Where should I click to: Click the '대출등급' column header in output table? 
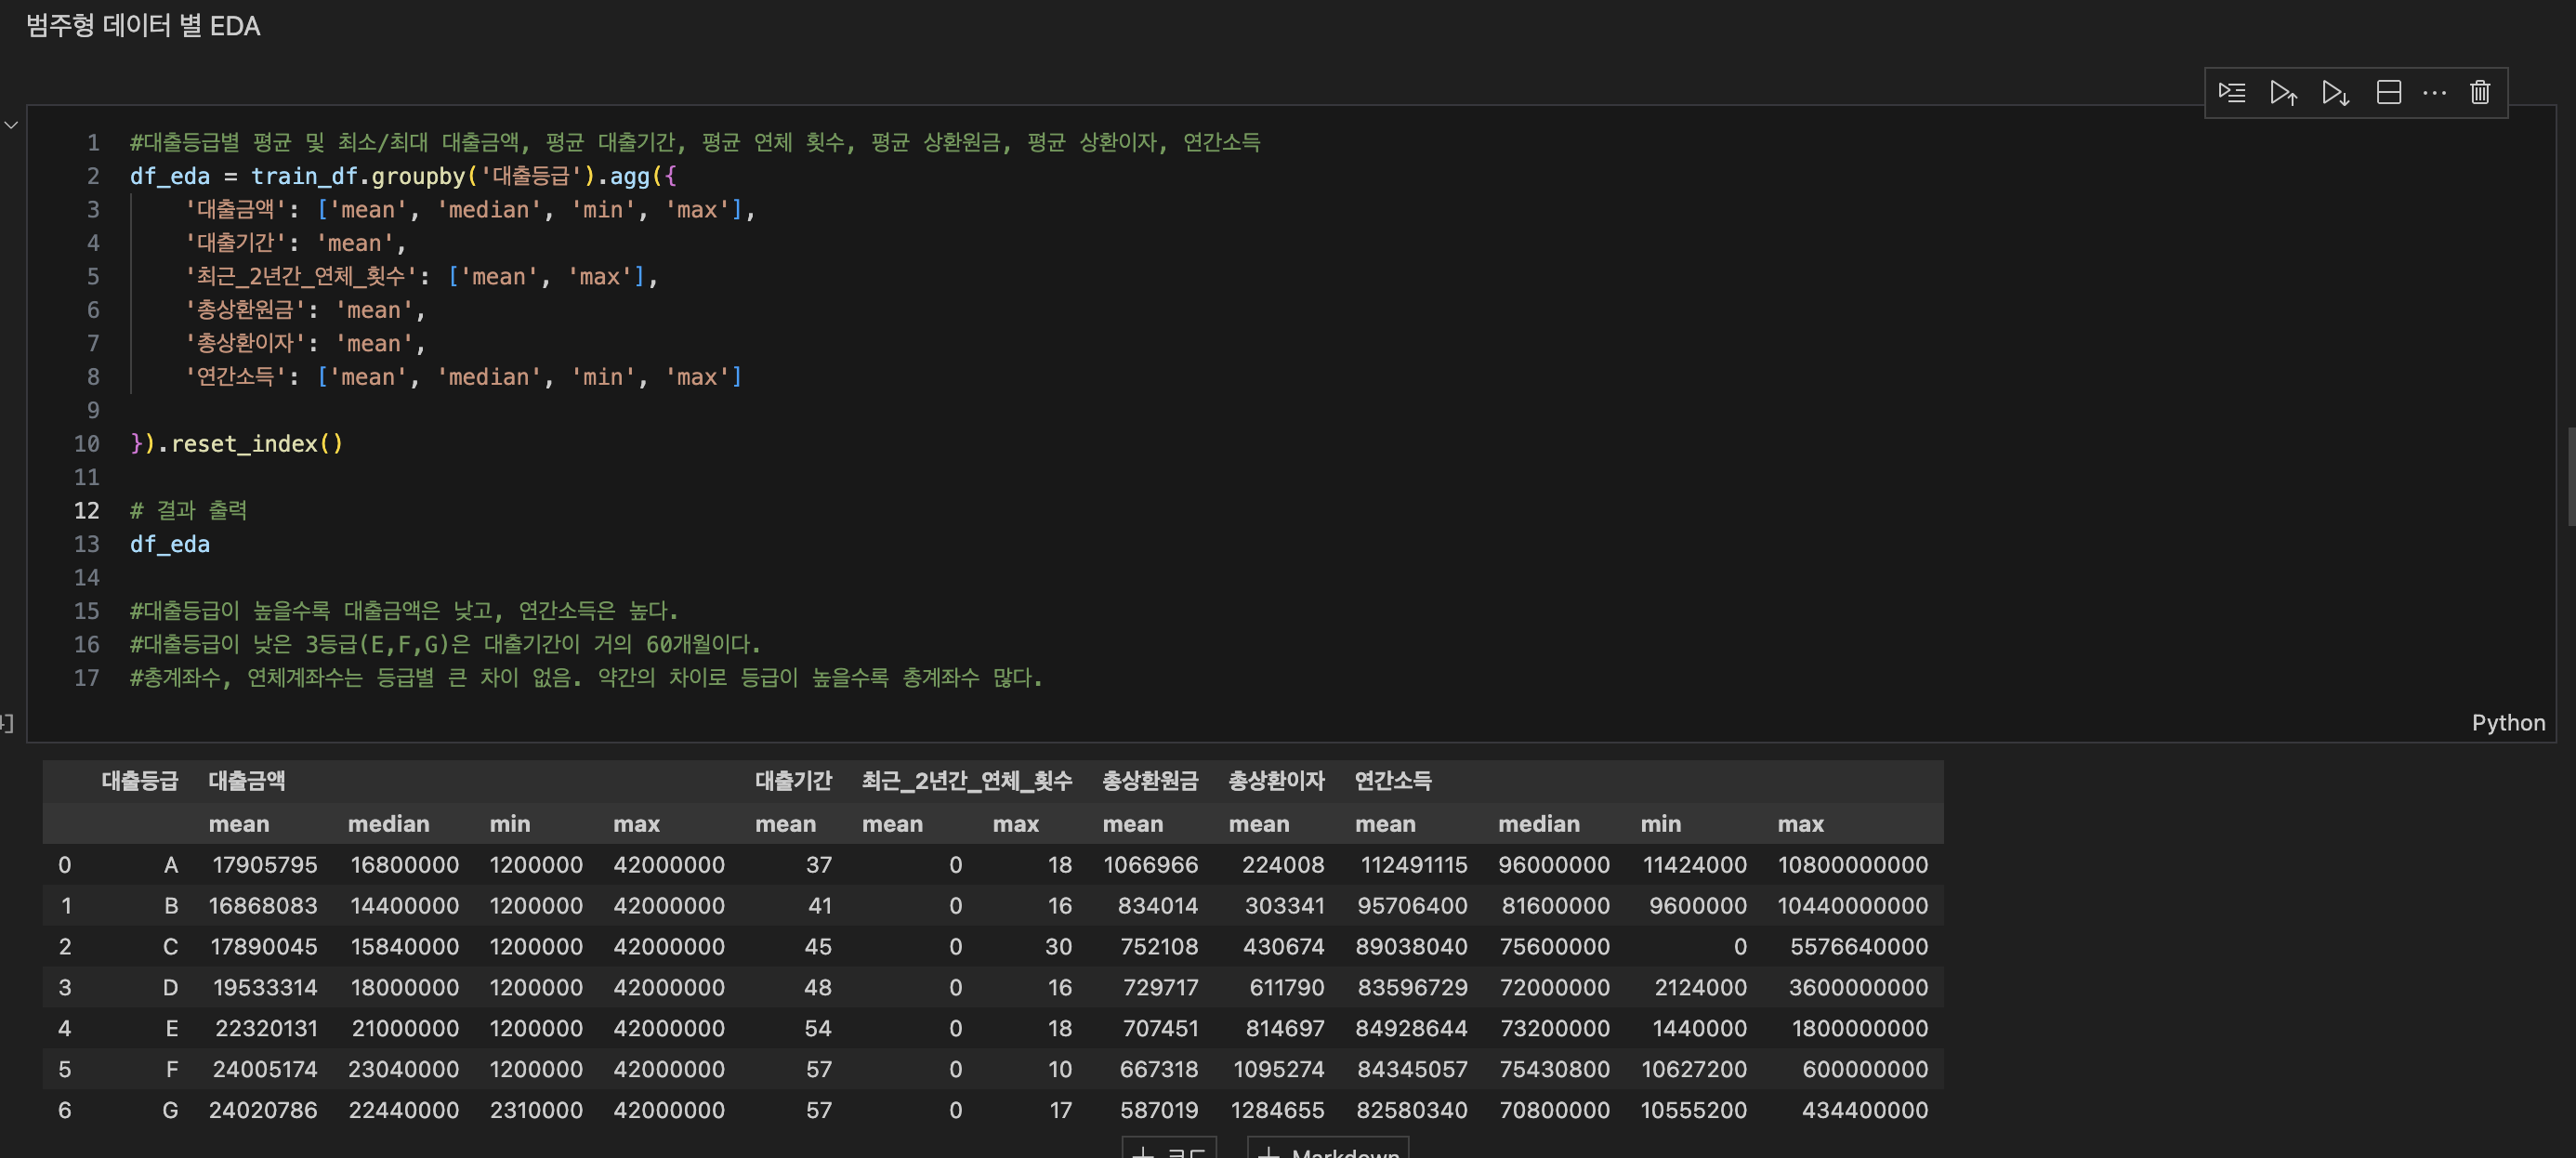140,781
